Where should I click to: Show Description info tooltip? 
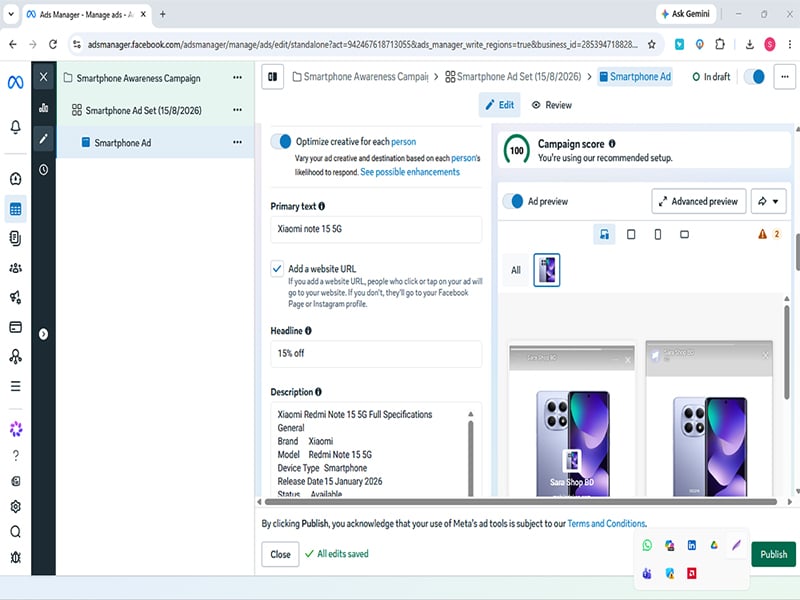(318, 392)
